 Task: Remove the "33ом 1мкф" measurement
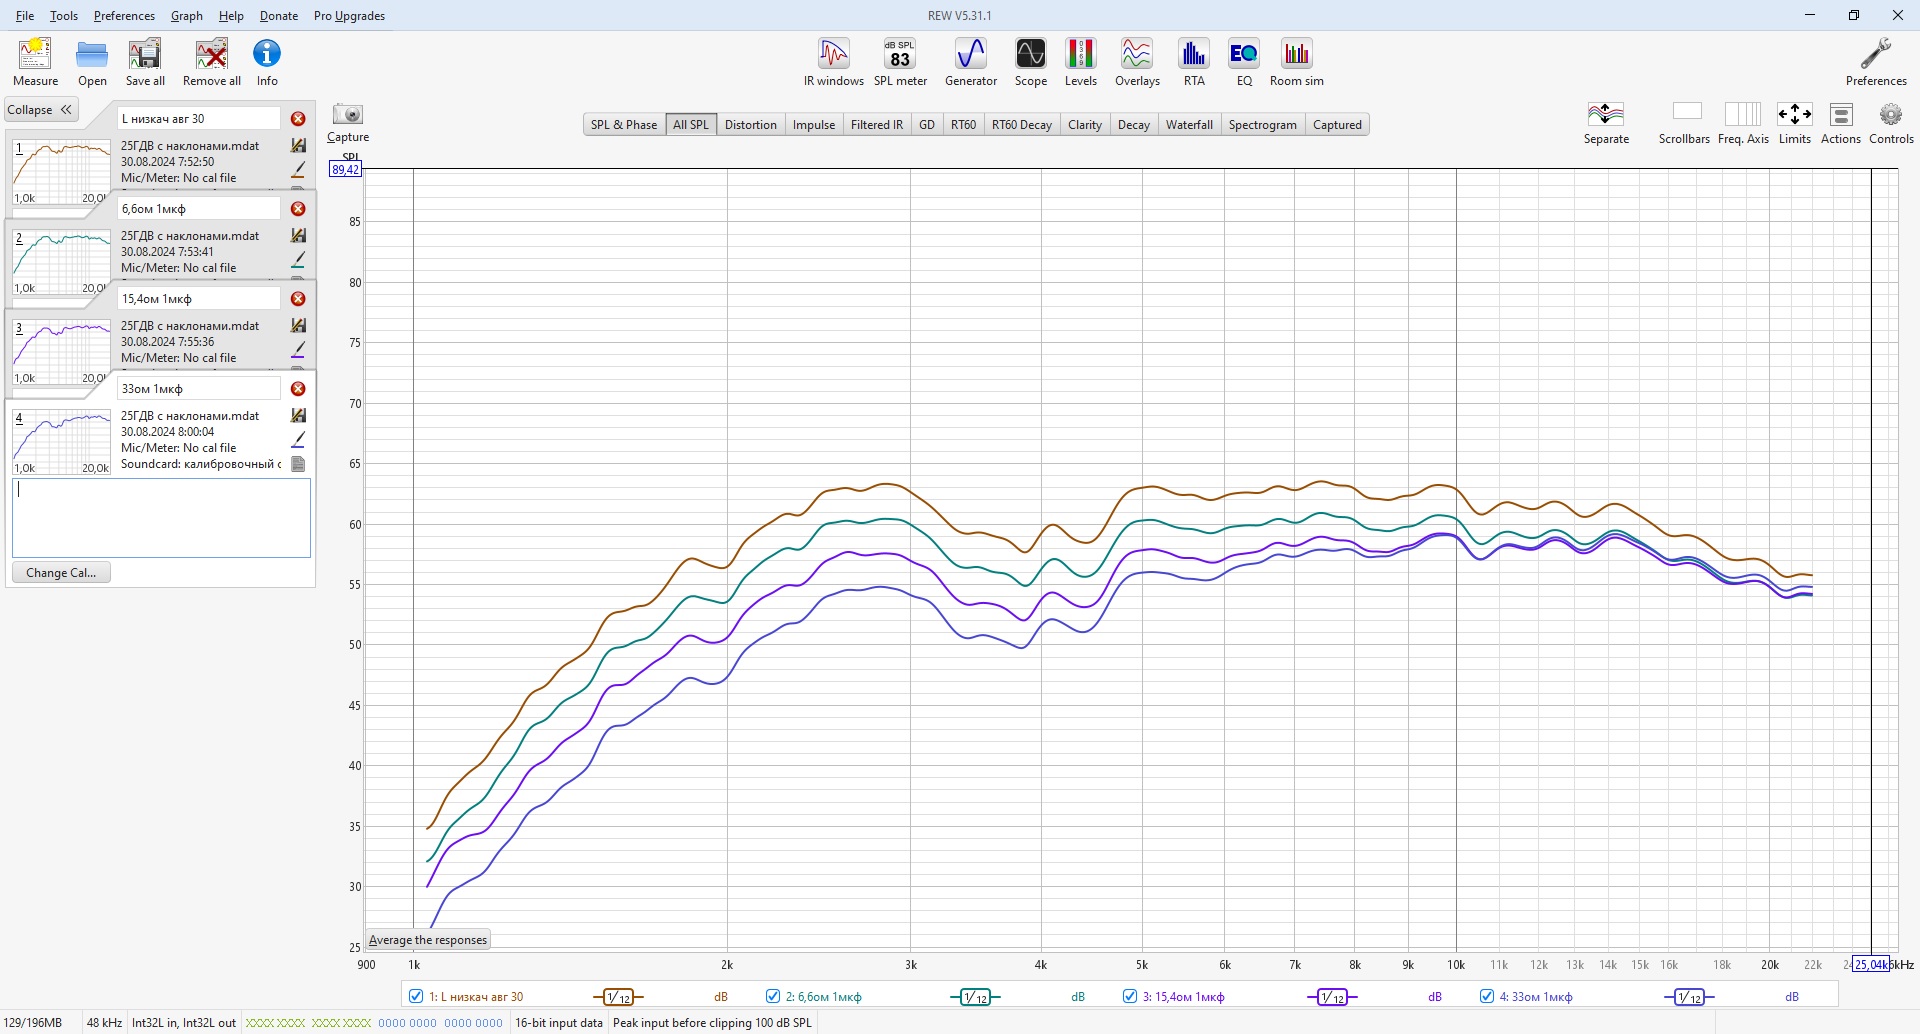point(298,389)
